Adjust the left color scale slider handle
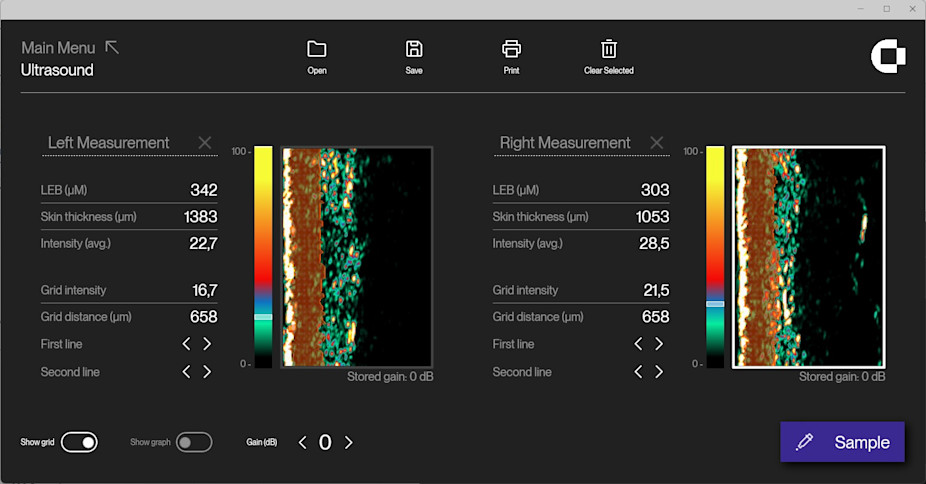 click(x=263, y=316)
